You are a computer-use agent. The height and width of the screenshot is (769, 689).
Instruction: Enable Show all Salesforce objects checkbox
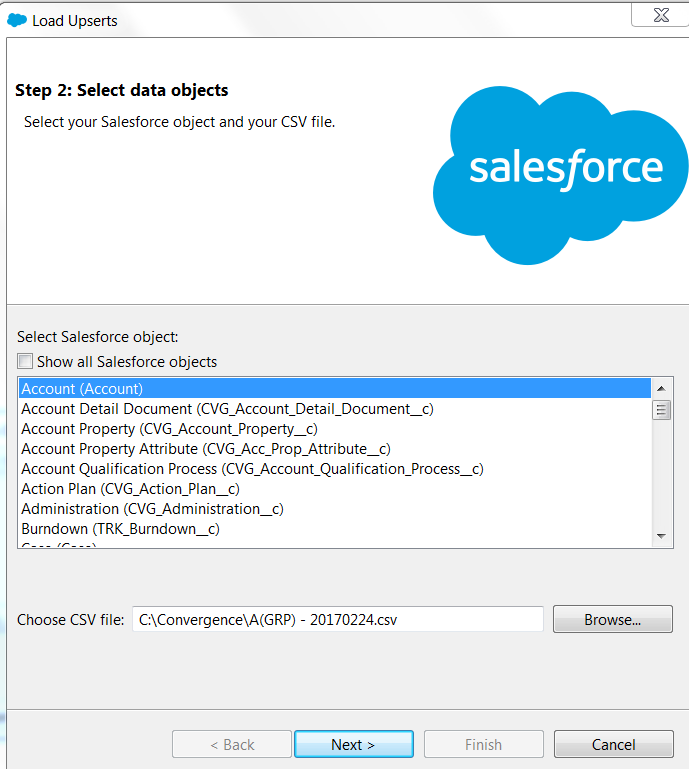click(x=25, y=362)
